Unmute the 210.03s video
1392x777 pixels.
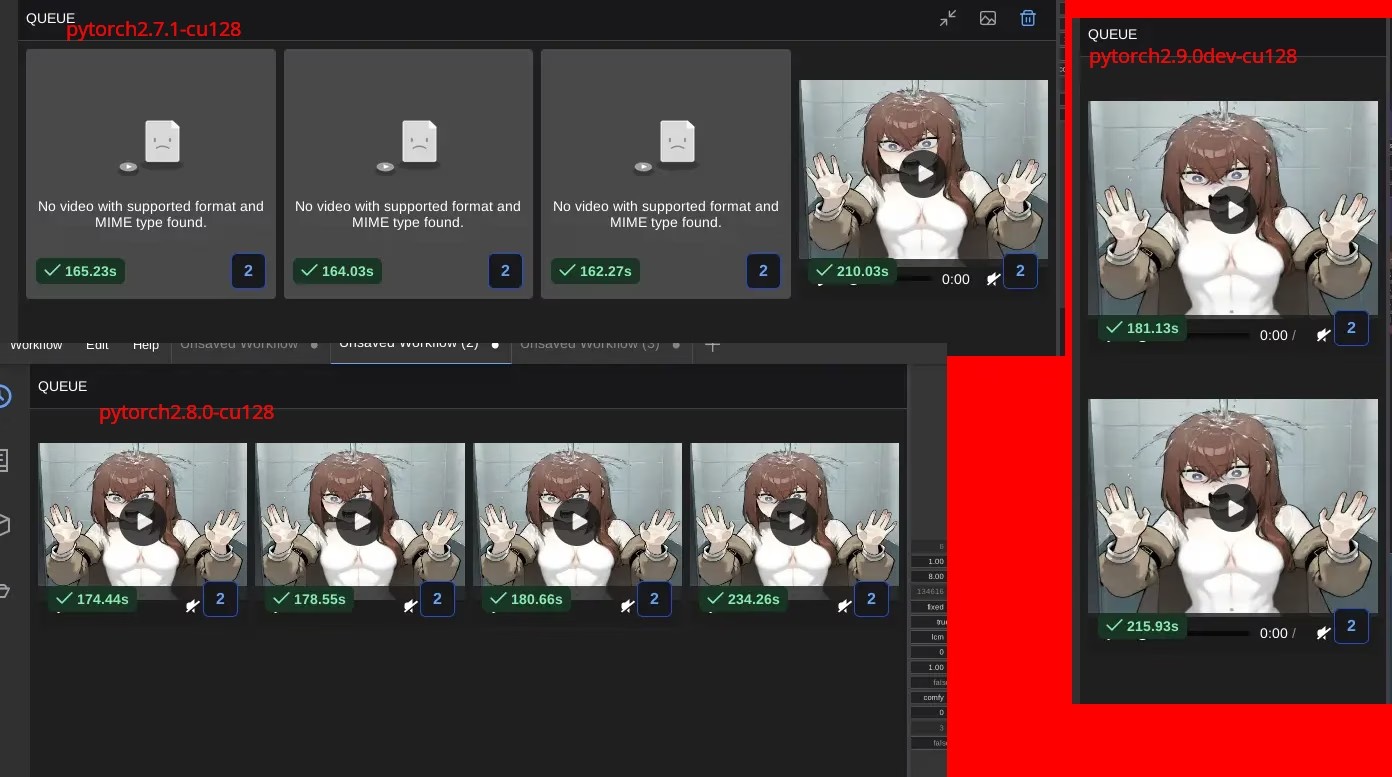(992, 279)
